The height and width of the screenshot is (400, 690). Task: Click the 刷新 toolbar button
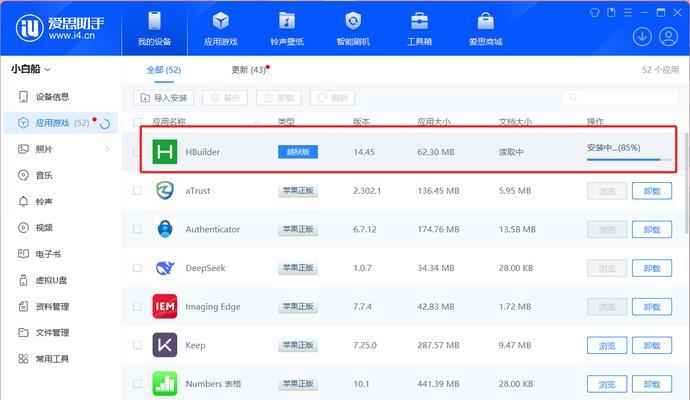[x=332, y=98]
